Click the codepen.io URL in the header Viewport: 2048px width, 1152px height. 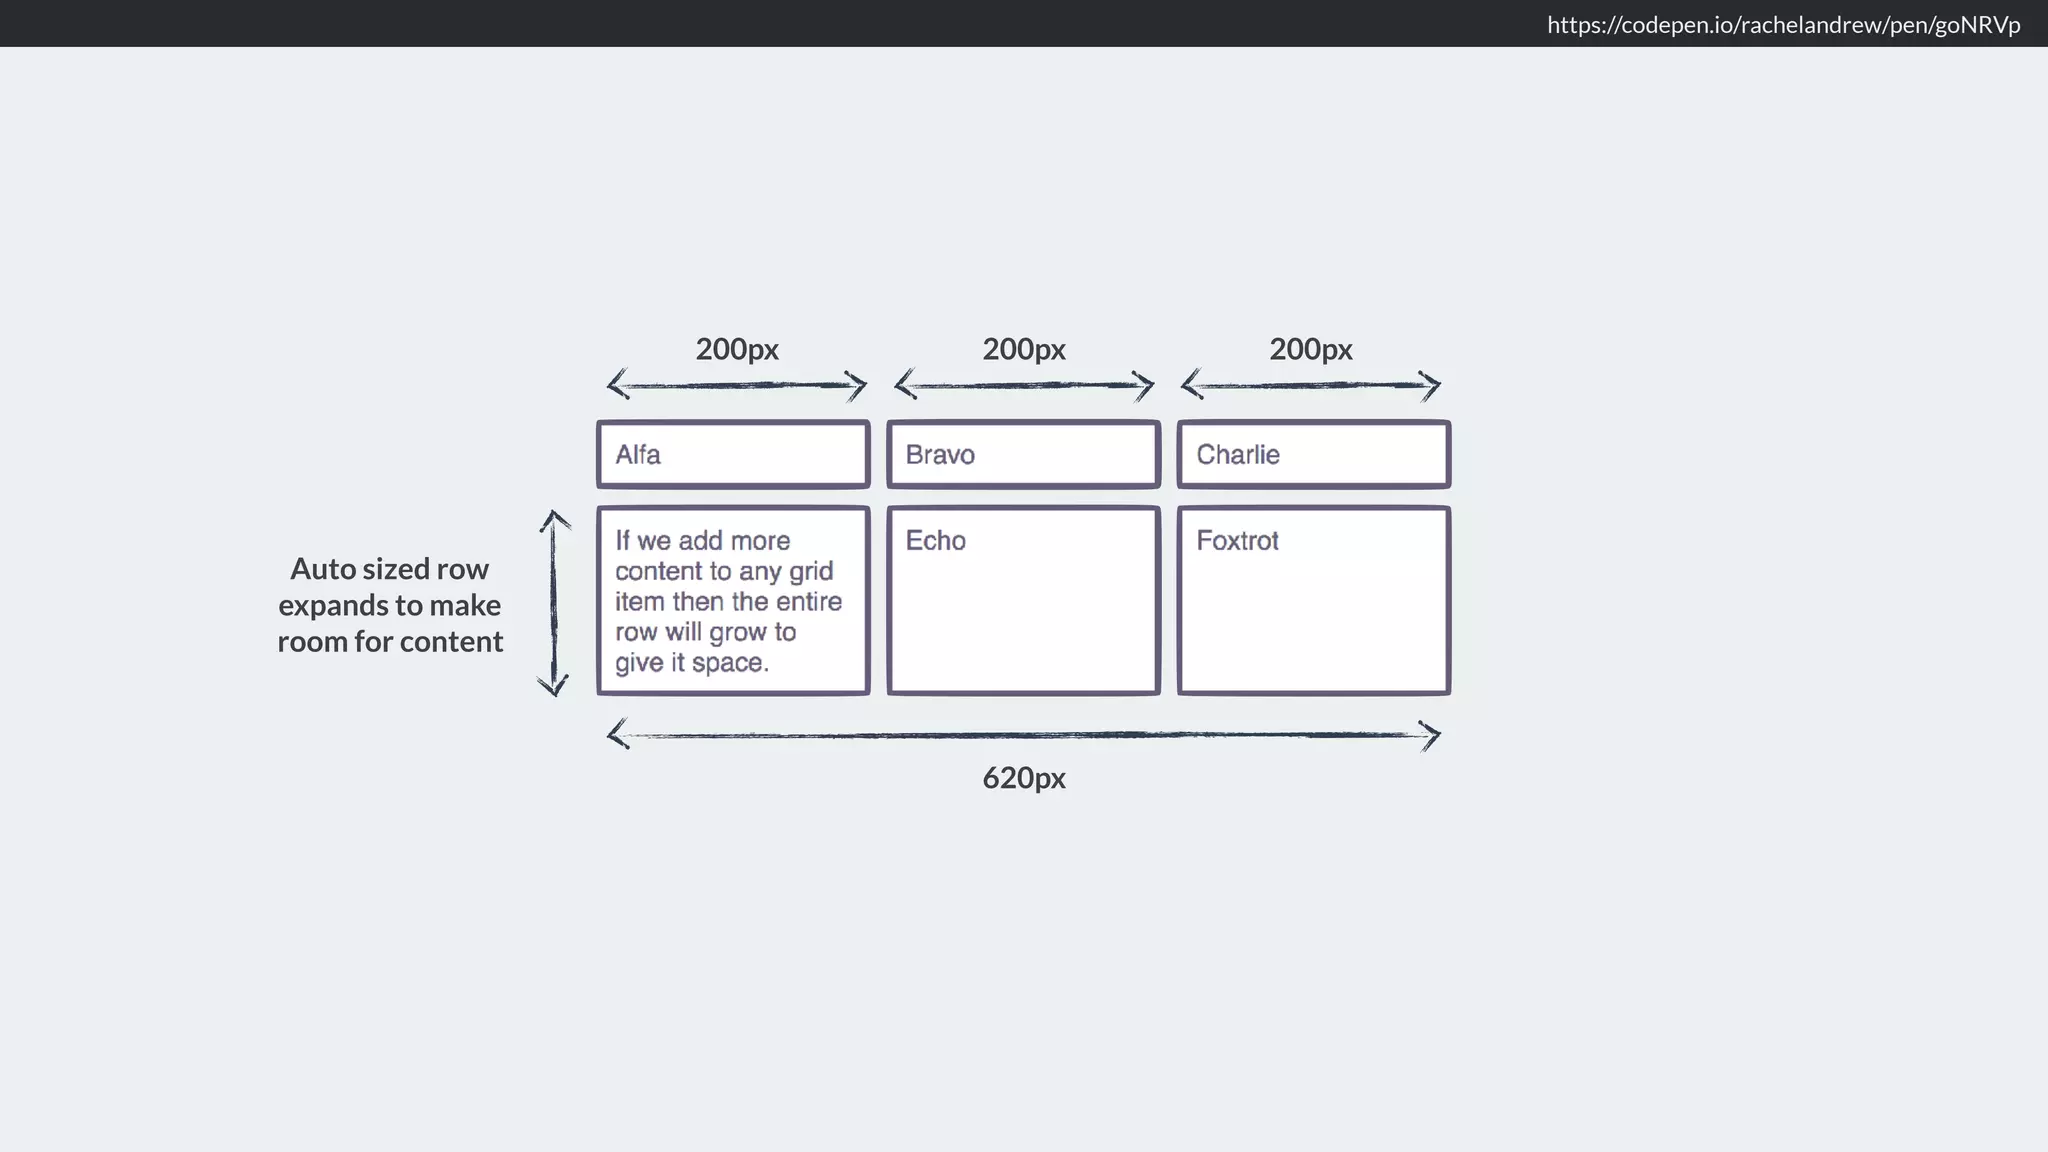1783,25
